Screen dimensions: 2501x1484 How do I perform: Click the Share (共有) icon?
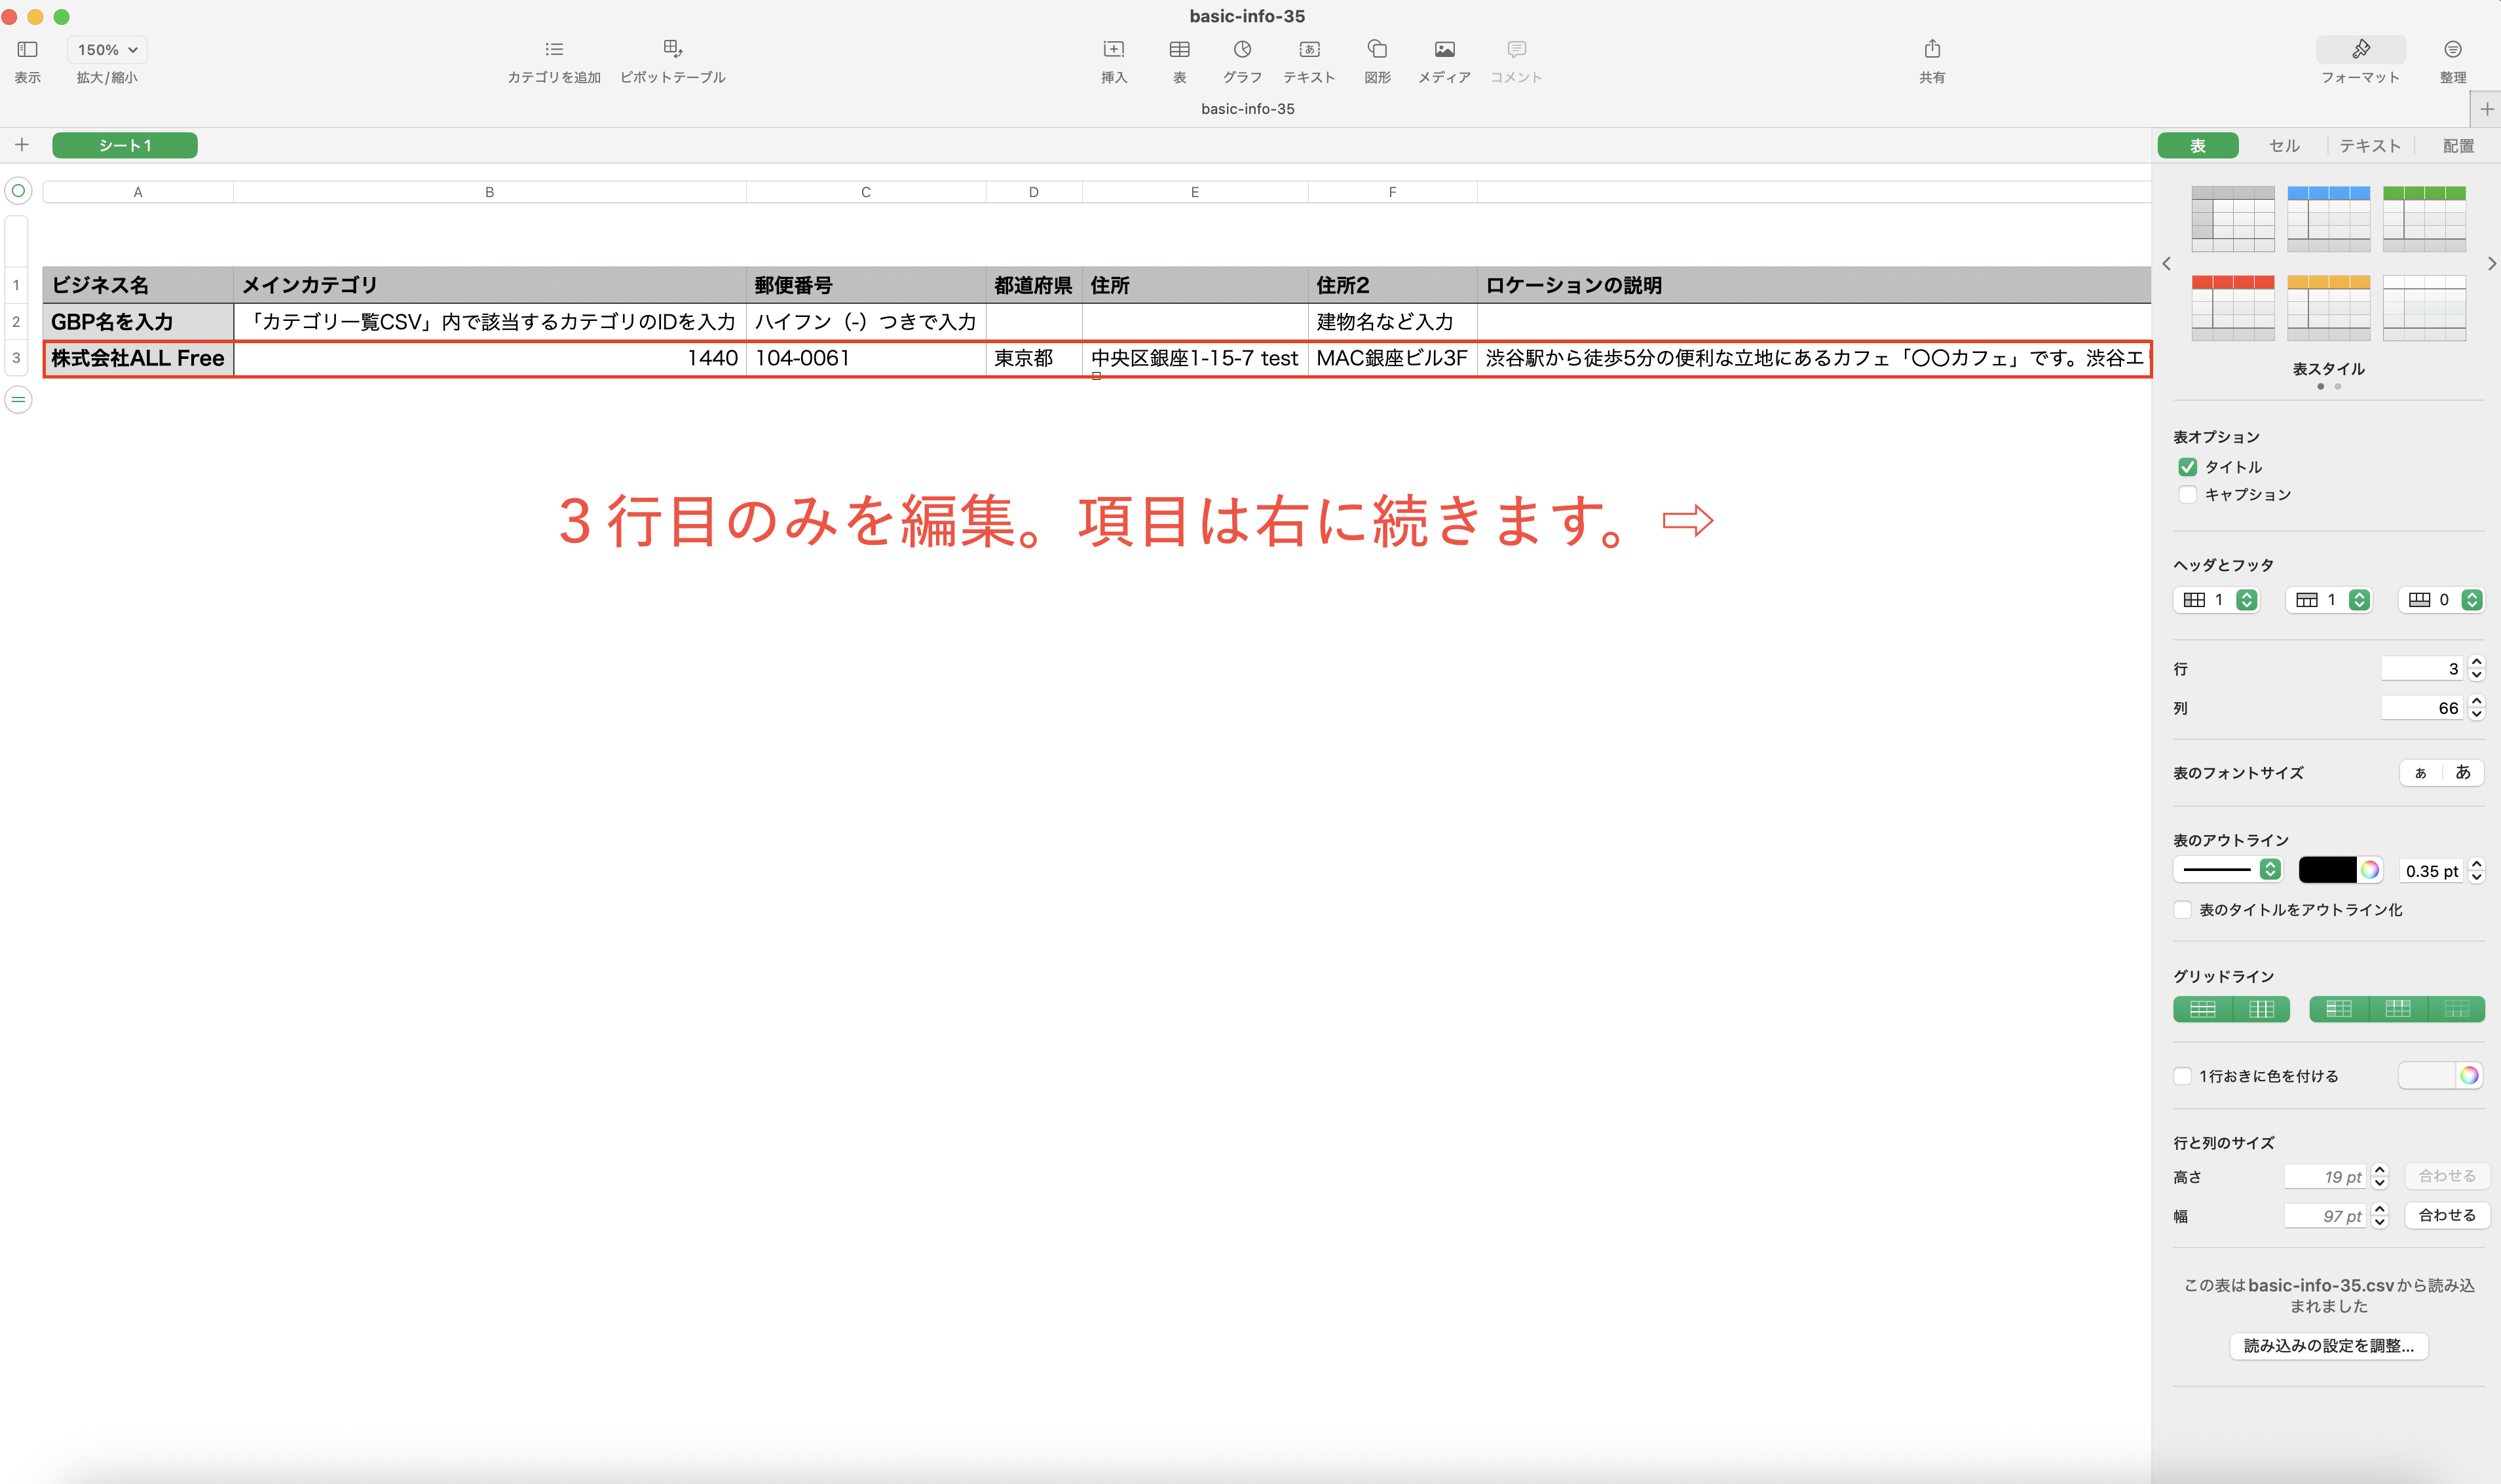pos(1932,49)
